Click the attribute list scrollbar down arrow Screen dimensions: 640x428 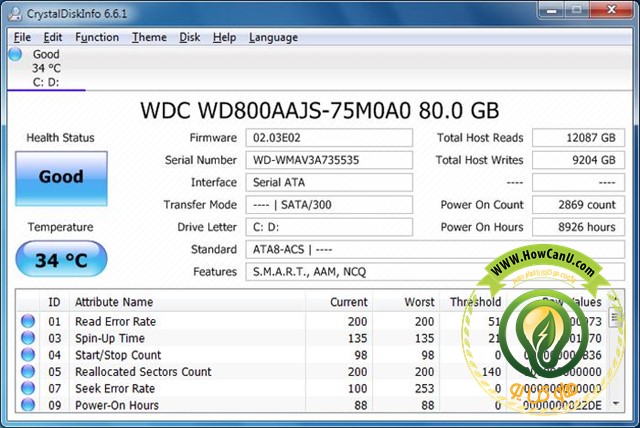pyautogui.click(x=616, y=404)
